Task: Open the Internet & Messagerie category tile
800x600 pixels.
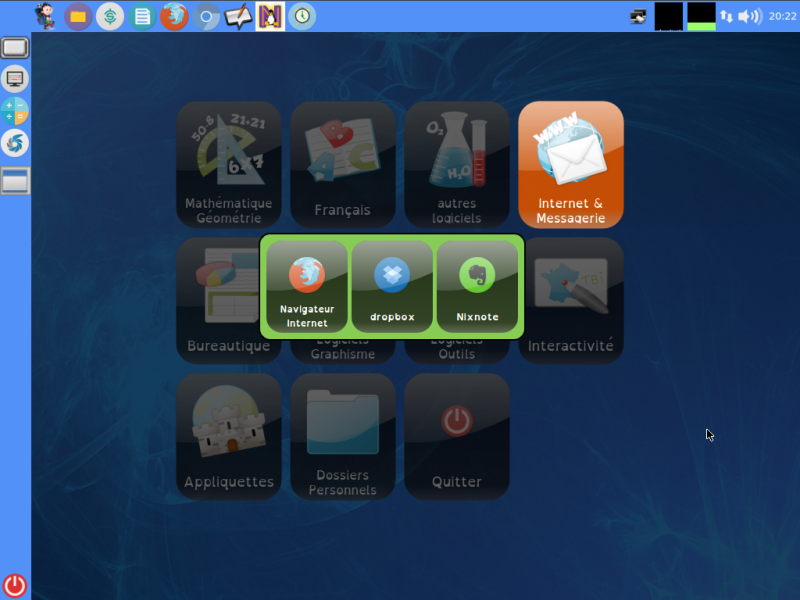Action: (570, 164)
